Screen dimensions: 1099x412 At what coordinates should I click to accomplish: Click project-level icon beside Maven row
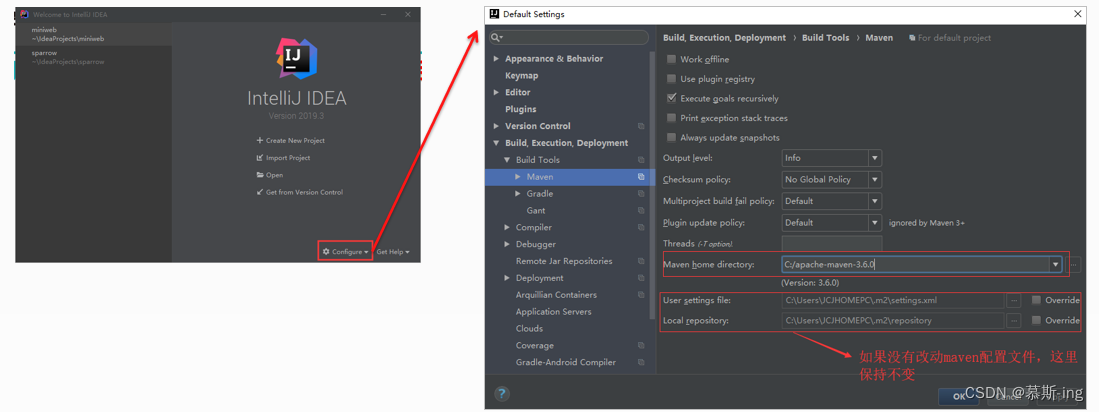coord(641,177)
